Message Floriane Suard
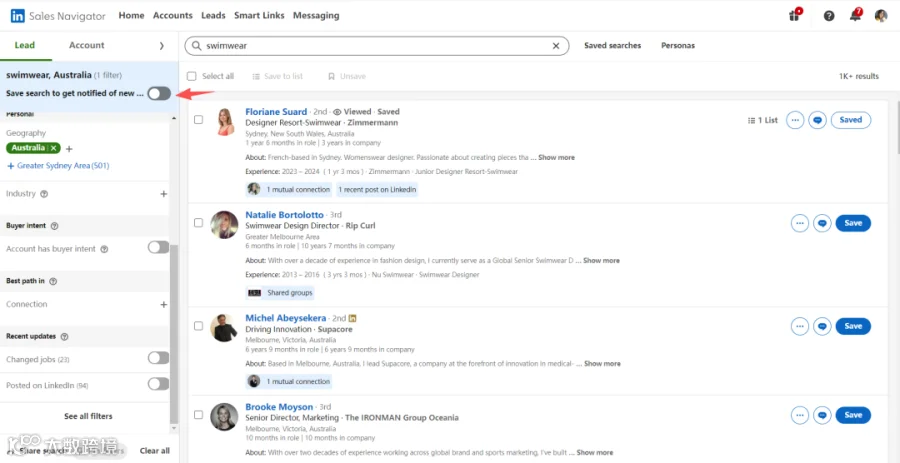The image size is (900, 463). click(817, 120)
